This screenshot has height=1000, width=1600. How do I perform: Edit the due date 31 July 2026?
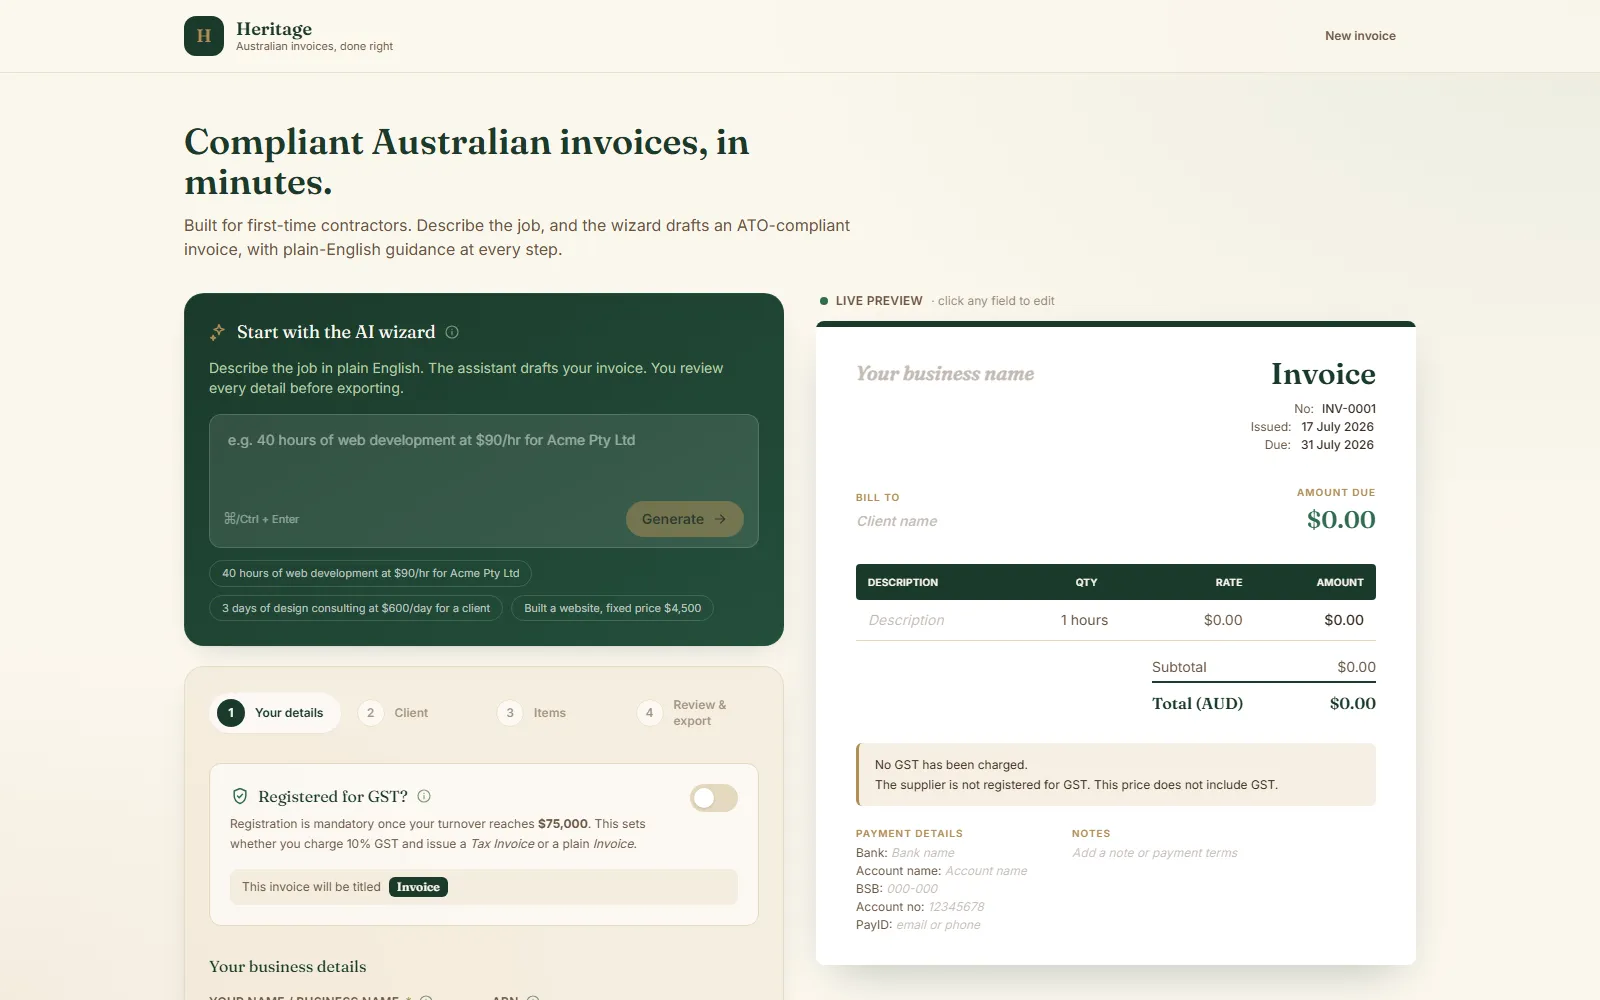click(x=1337, y=445)
